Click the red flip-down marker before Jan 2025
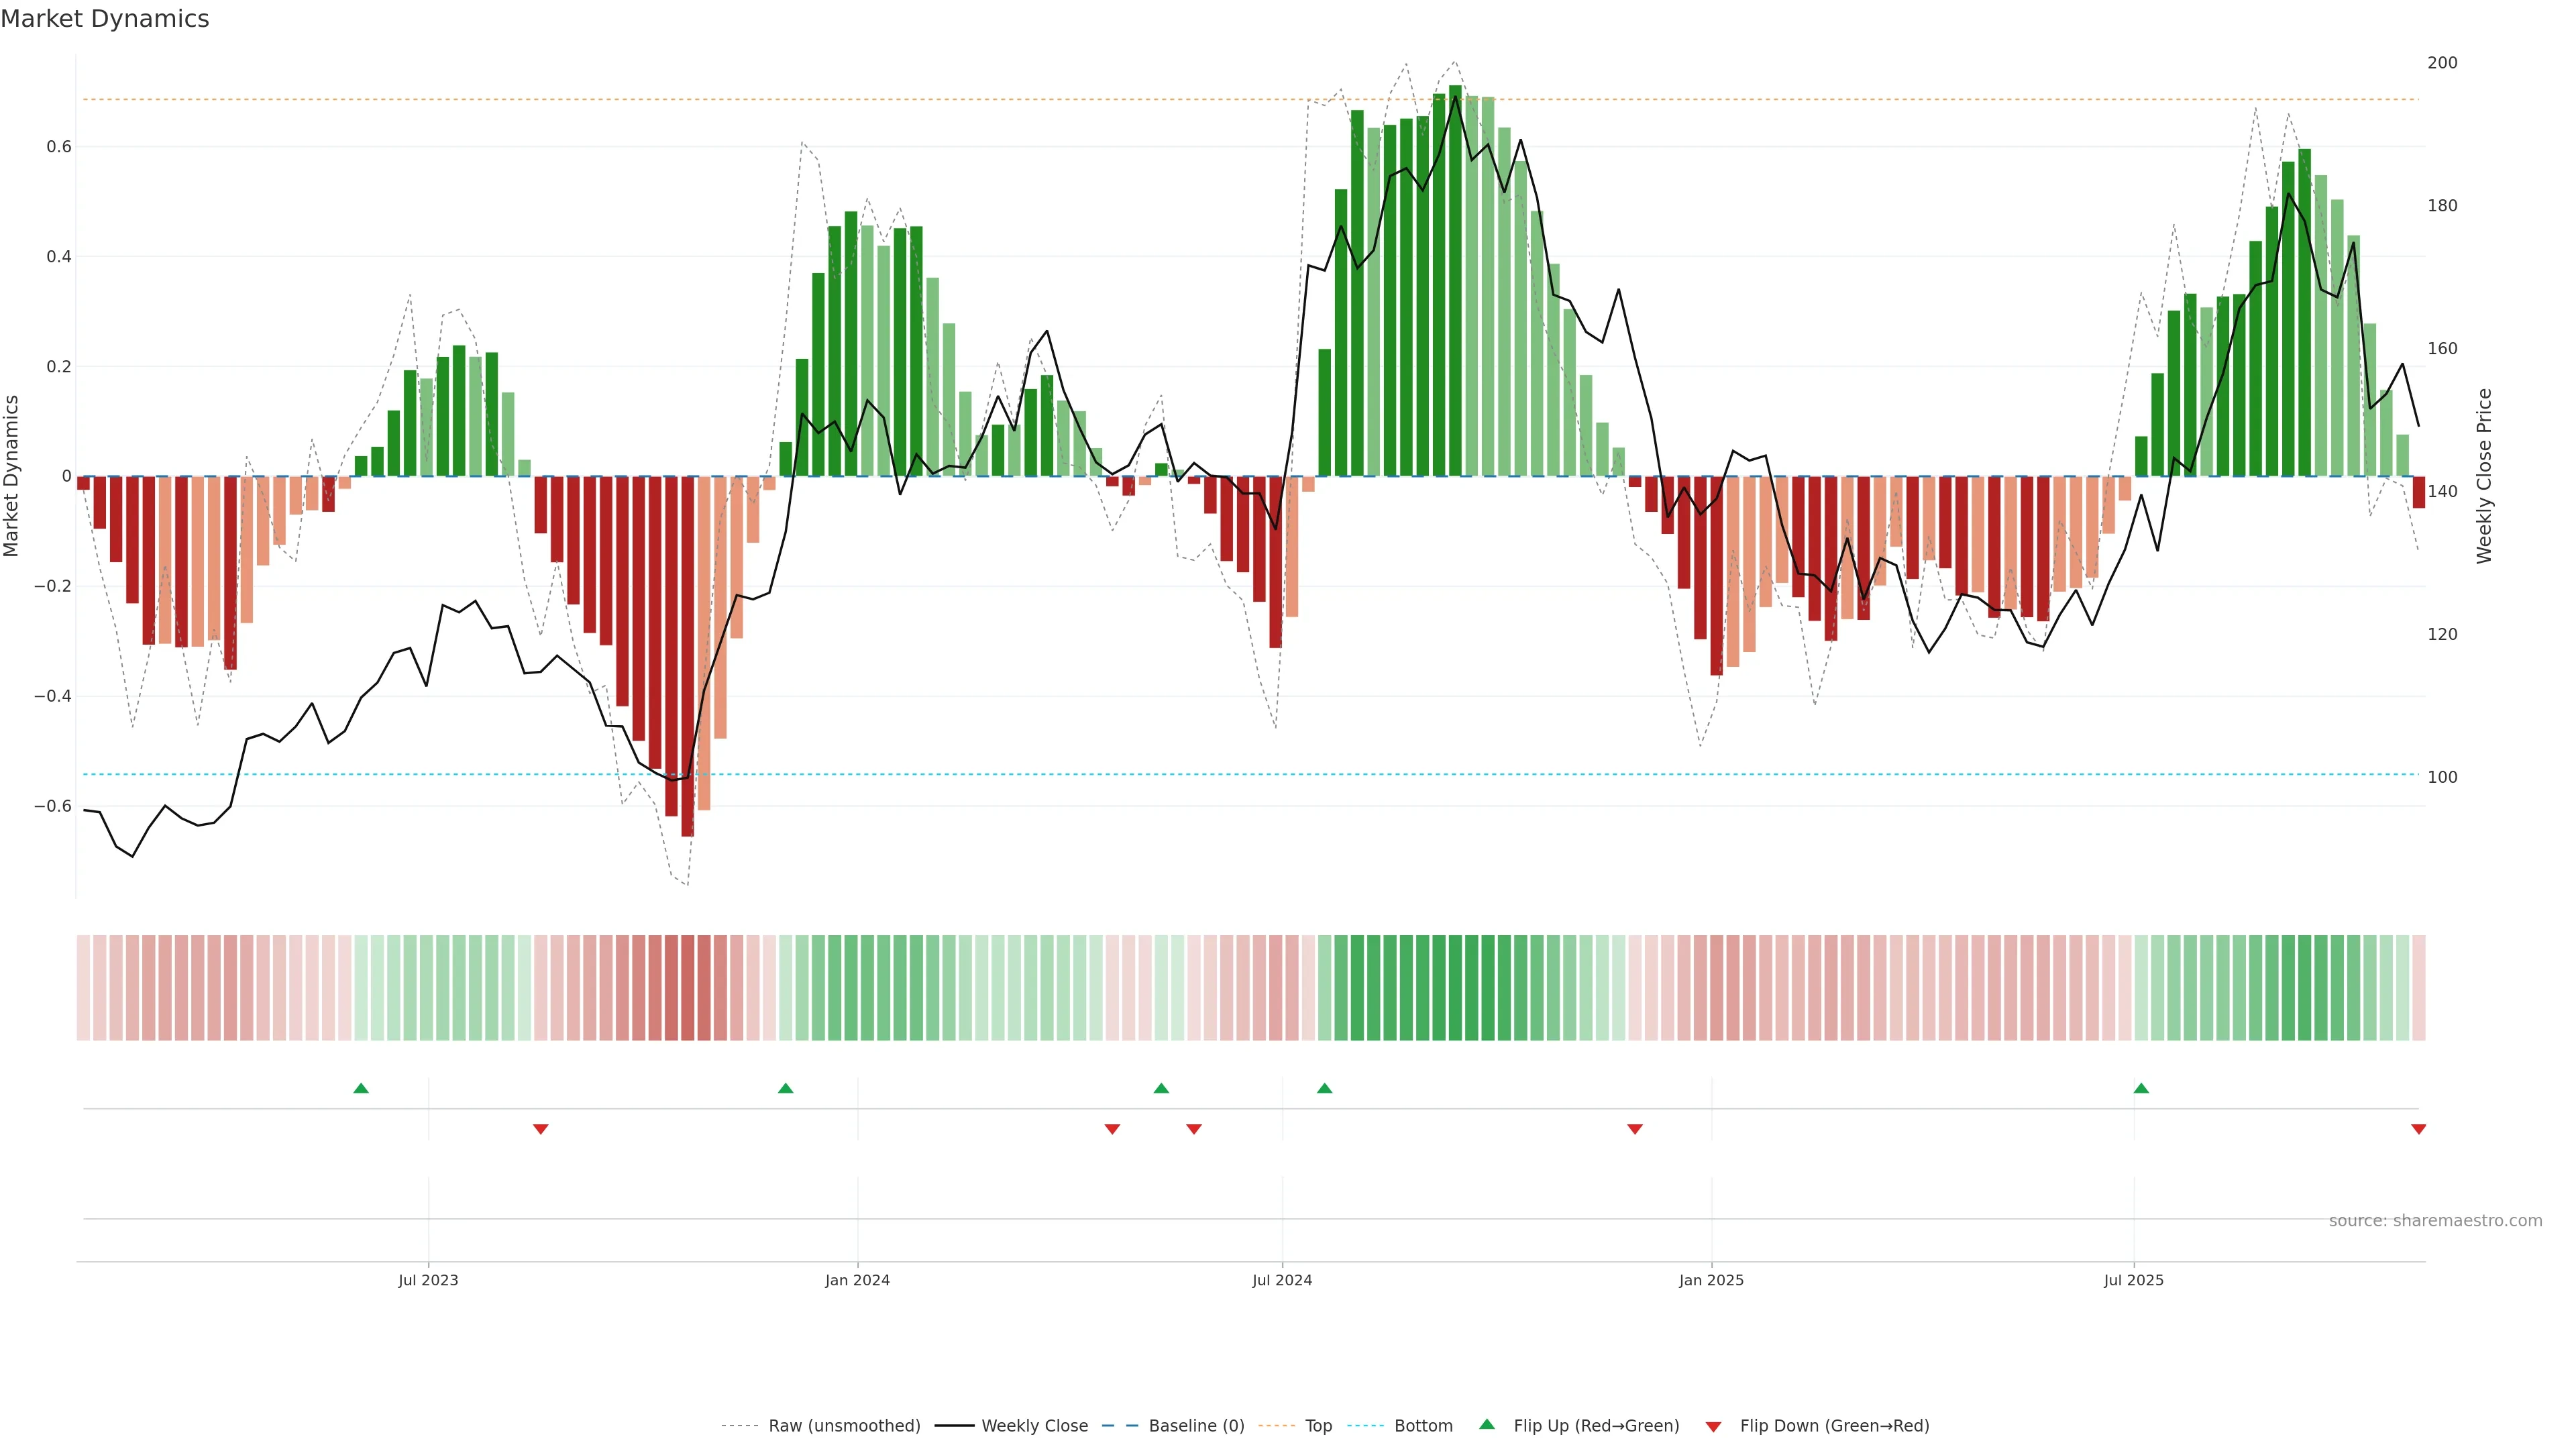The width and height of the screenshot is (2576, 1449). point(1635,1129)
